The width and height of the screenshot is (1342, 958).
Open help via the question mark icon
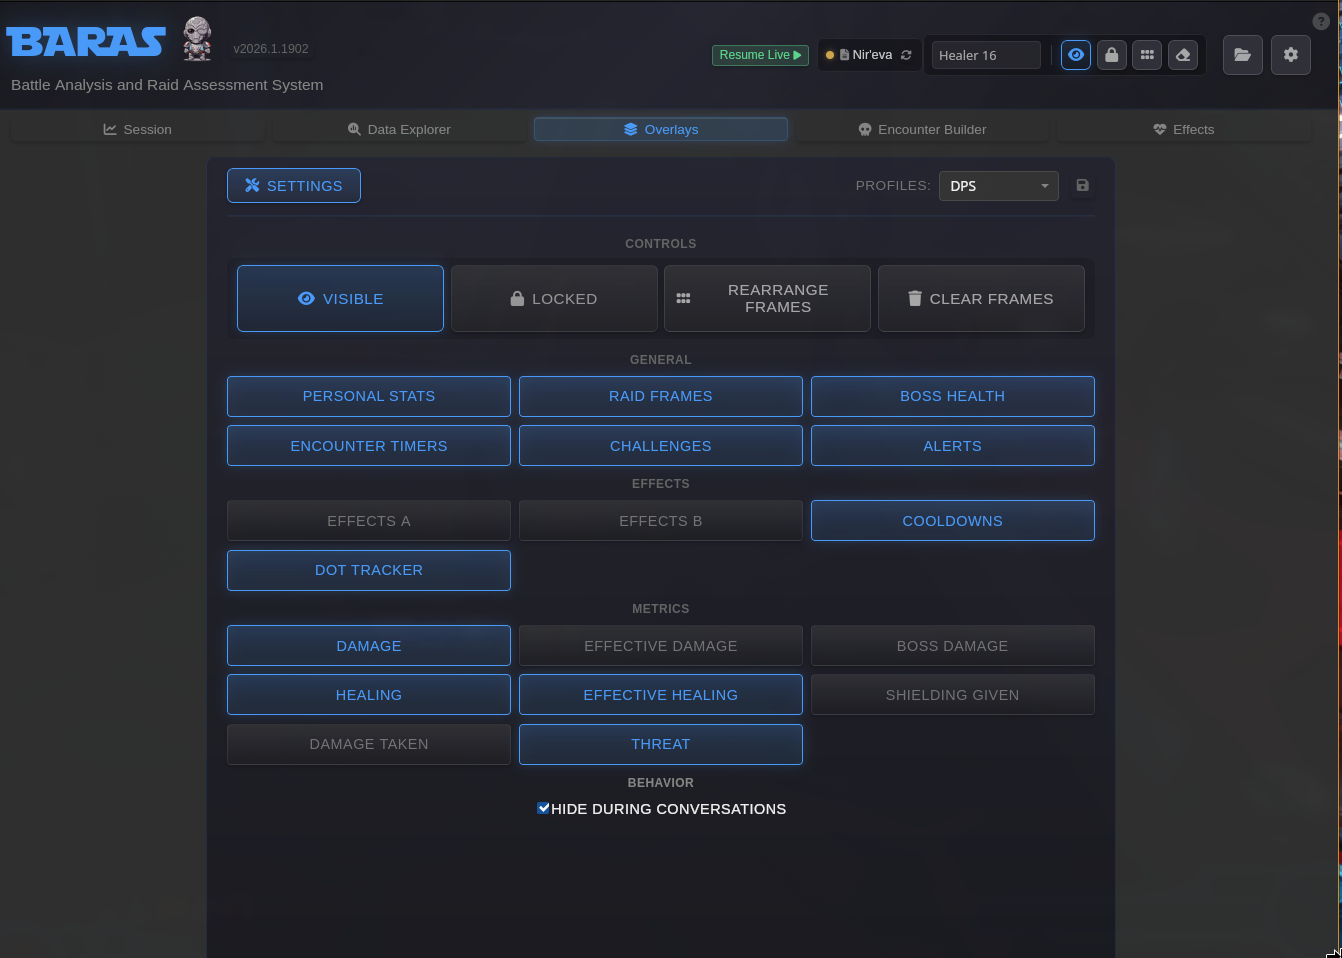coord(1320,20)
